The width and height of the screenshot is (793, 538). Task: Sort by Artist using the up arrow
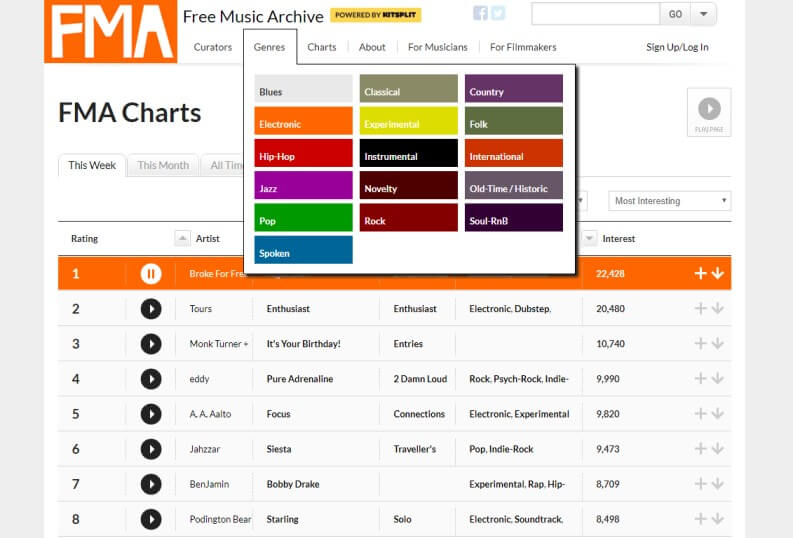pos(182,238)
